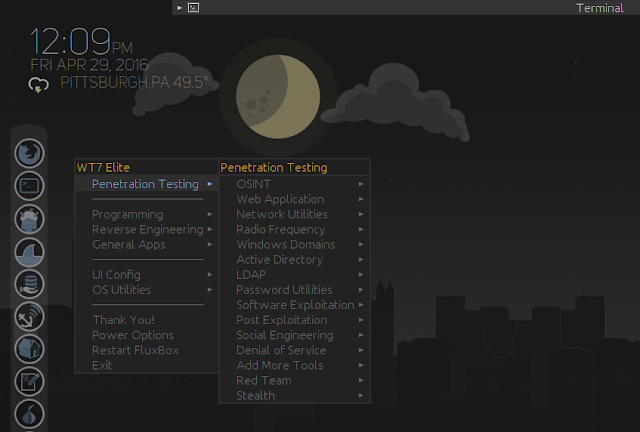Viewport: 640px width, 432px height.
Task: Click the play arrow in the top toolbar
Action: (179, 7)
